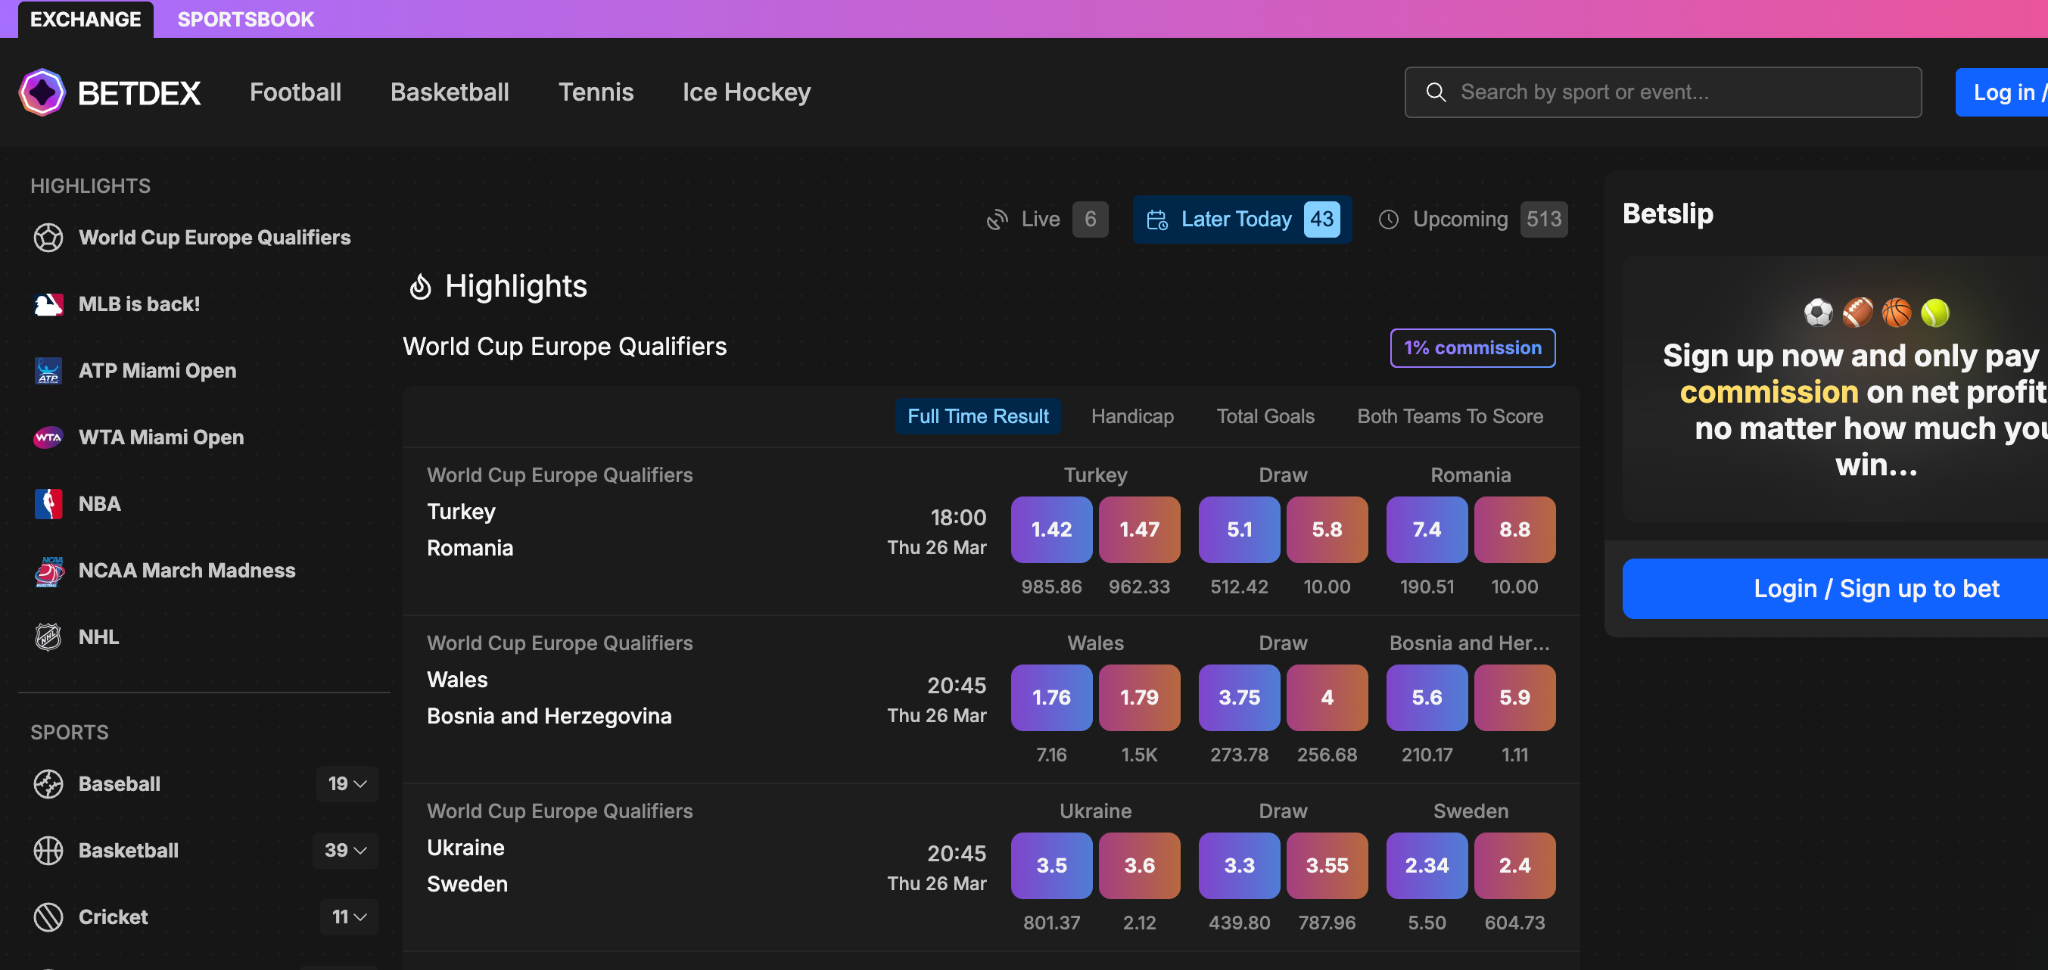
Task: Click the NCAA March Madness logo icon
Action: coord(48,571)
